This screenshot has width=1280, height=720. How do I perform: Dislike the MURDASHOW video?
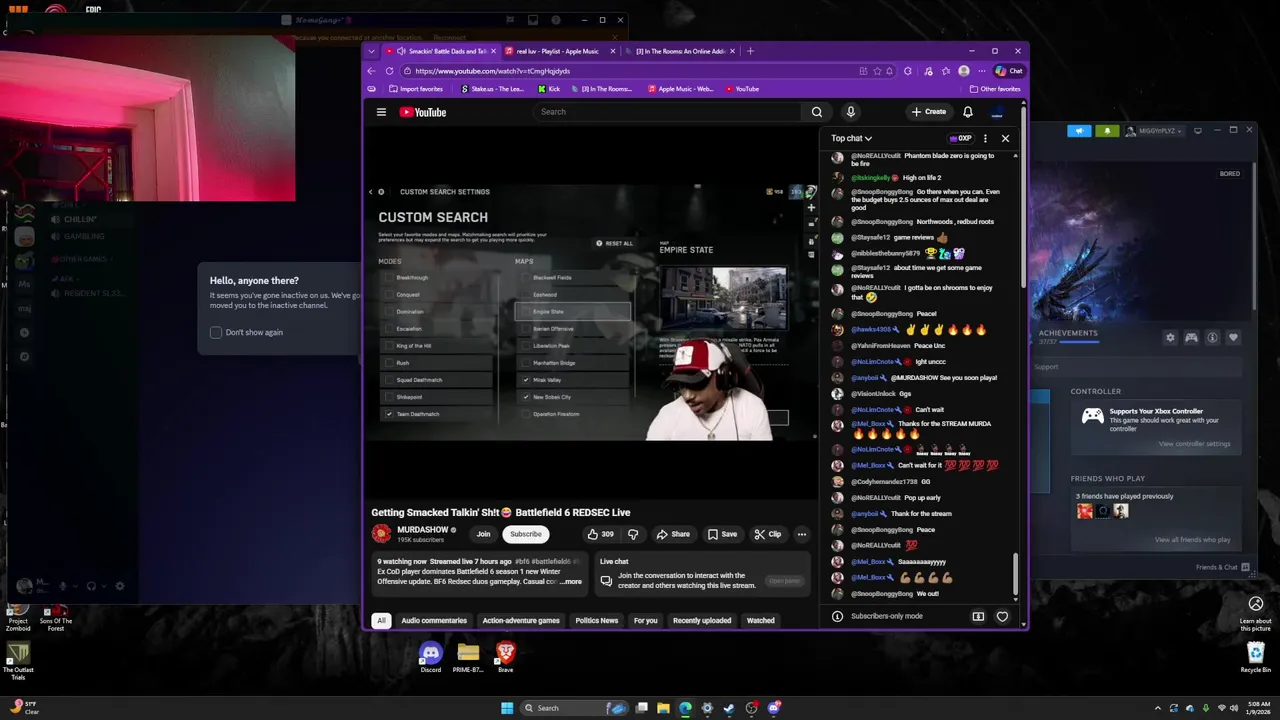click(x=632, y=534)
